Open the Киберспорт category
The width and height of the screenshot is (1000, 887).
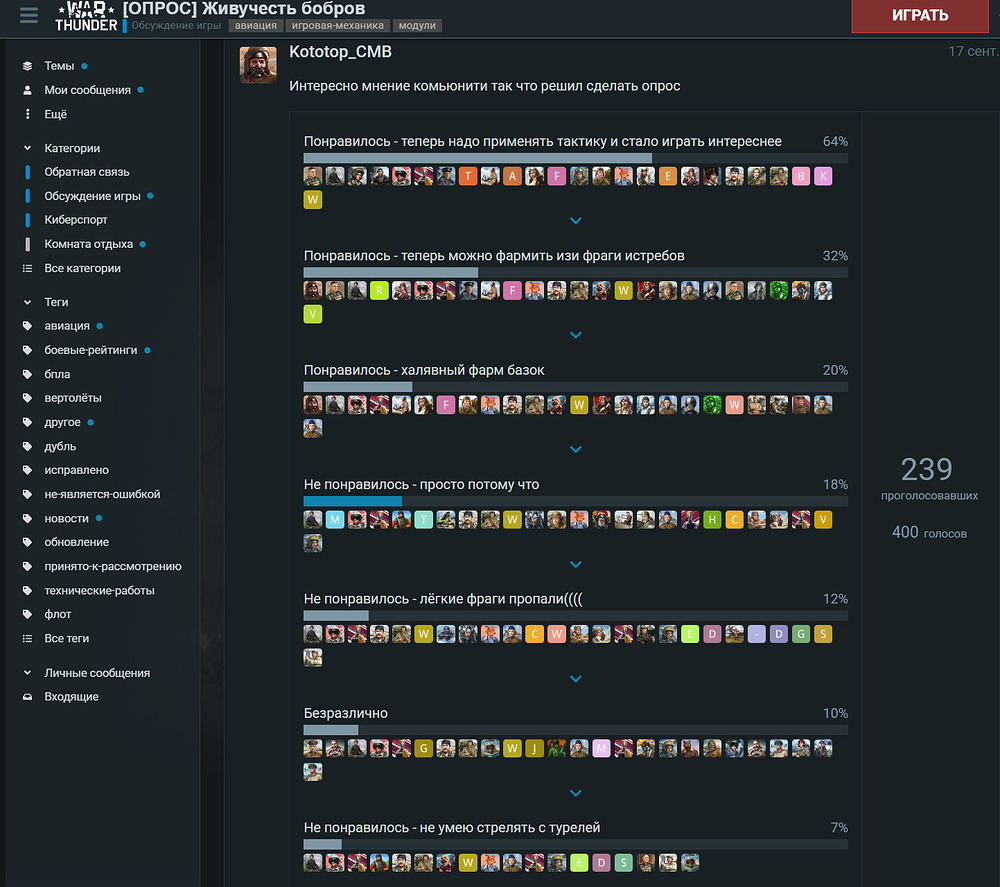click(x=76, y=220)
